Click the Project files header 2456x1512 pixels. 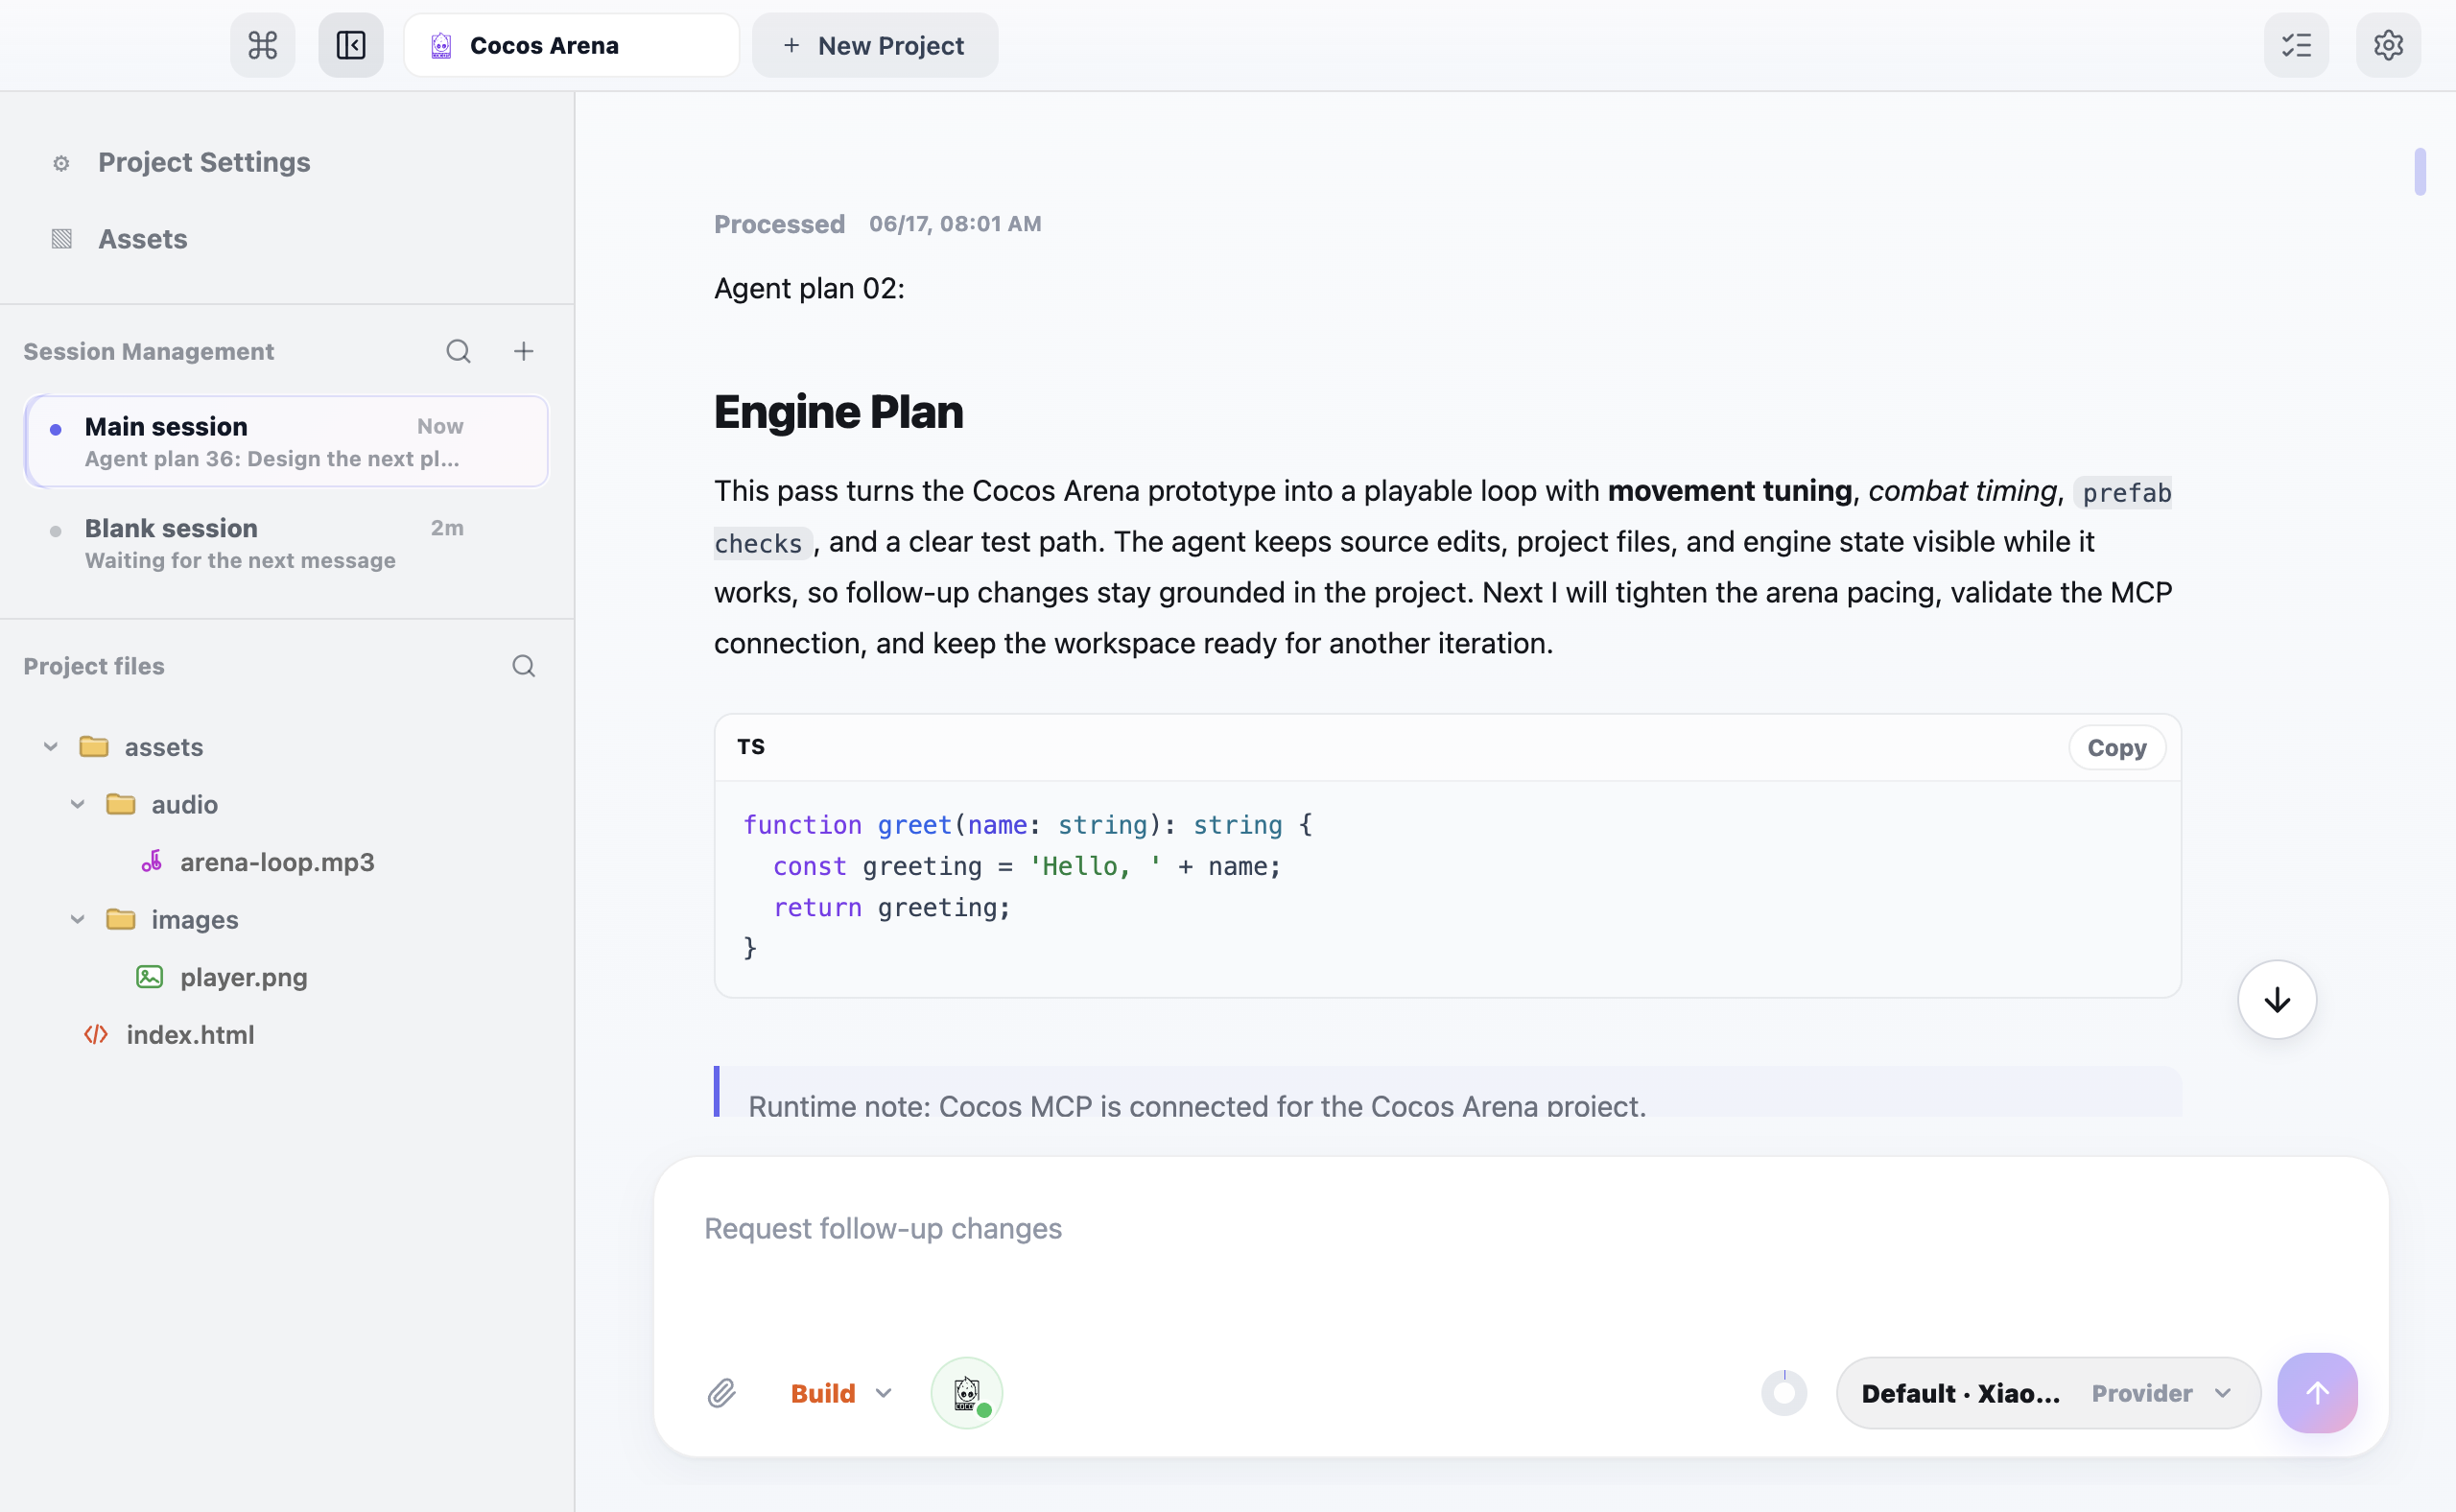(x=94, y=666)
